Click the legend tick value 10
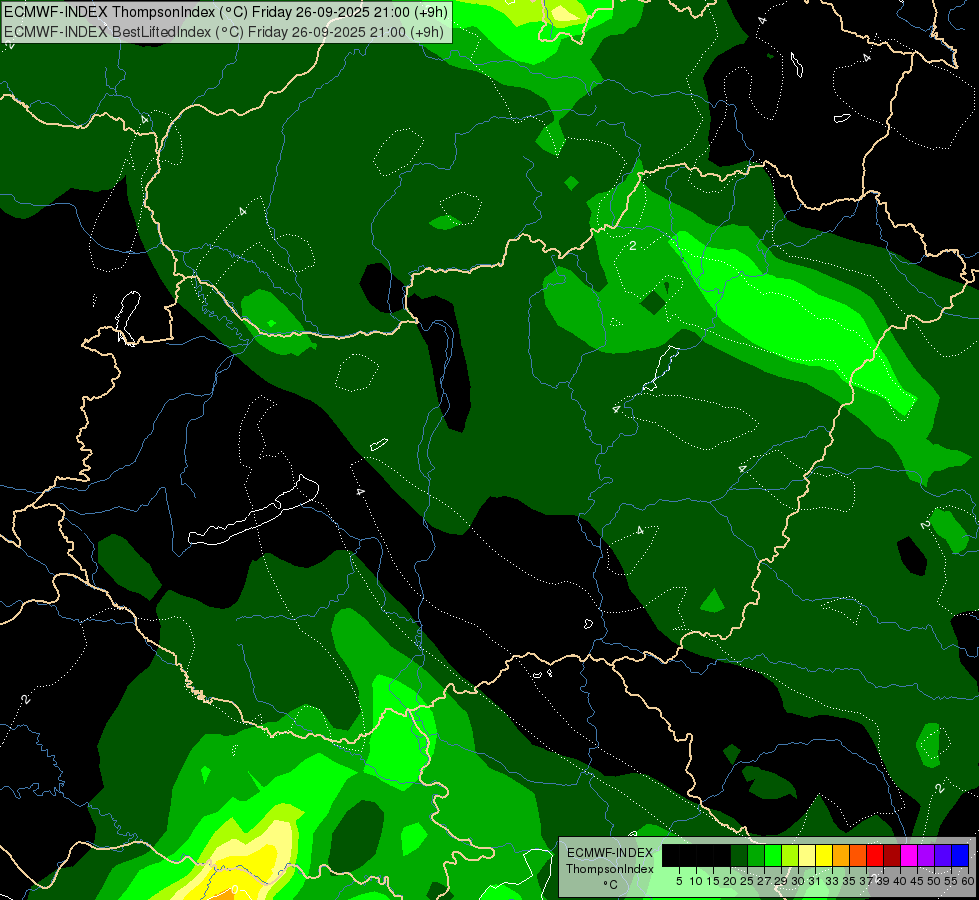The image size is (979, 900). [696, 881]
